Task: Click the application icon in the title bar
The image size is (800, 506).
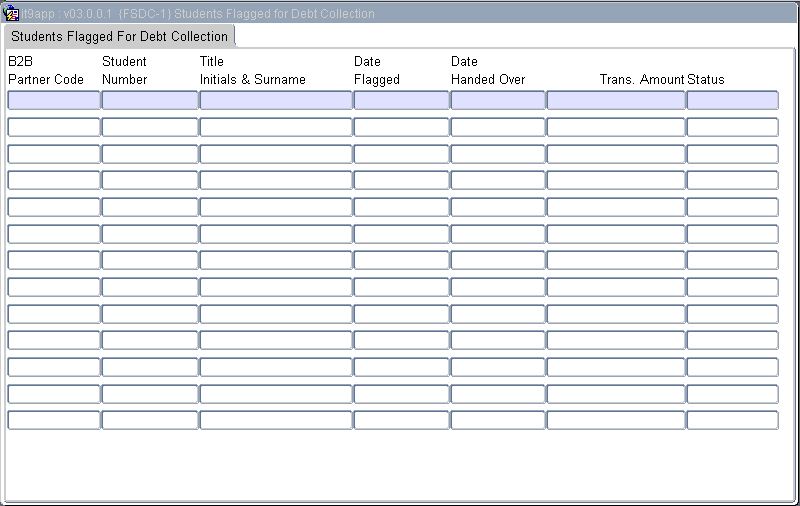Action: [x=11, y=14]
